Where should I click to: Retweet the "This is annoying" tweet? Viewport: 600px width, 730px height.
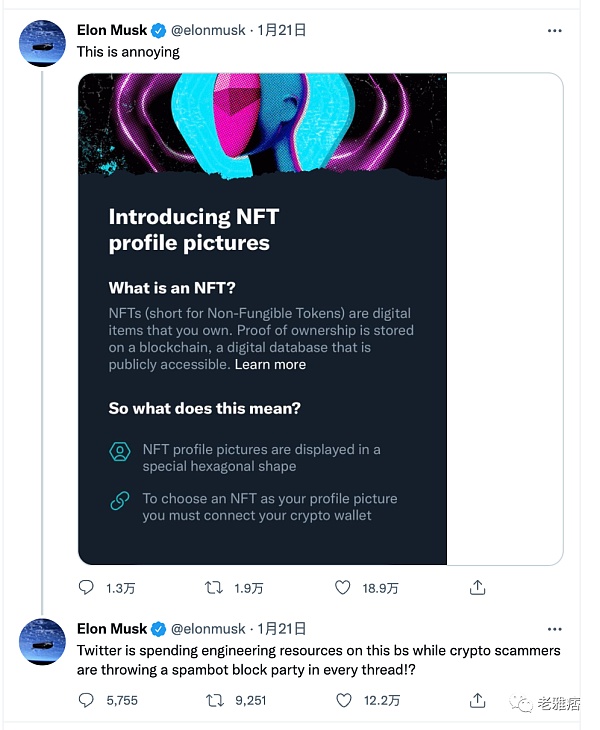(x=214, y=588)
